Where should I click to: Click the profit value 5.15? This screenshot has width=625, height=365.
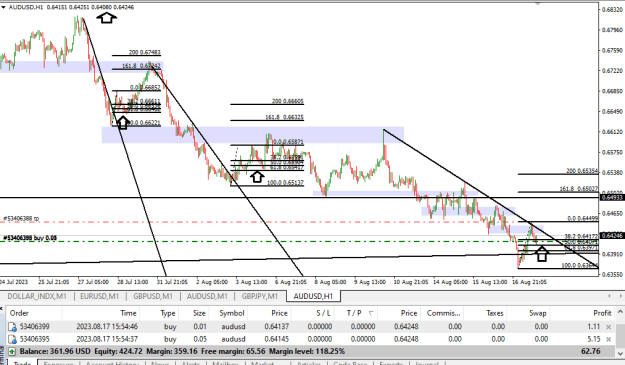594,339
